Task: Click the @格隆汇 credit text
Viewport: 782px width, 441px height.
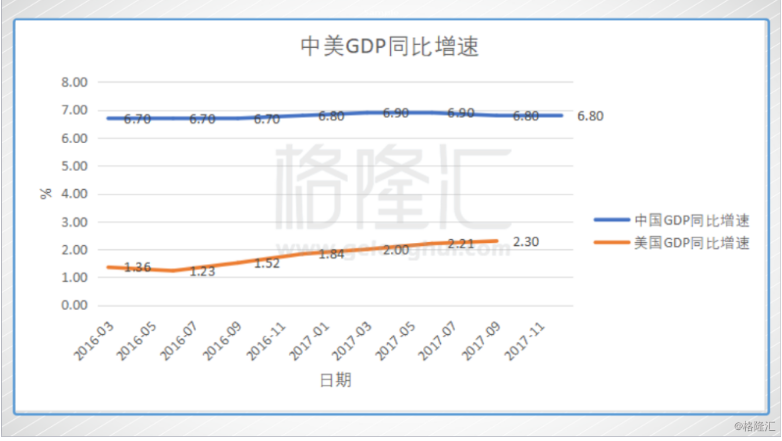Action: click(755, 427)
